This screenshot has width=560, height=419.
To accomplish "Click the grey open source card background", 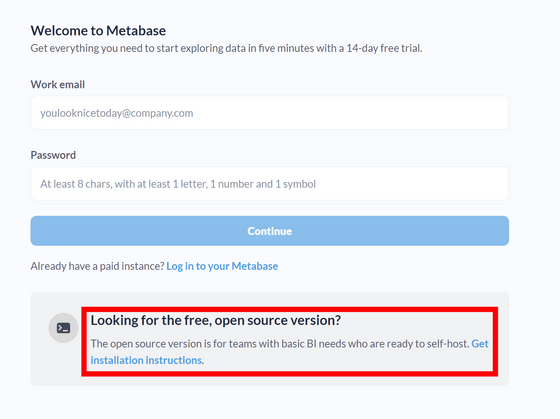I will (x=270, y=339).
